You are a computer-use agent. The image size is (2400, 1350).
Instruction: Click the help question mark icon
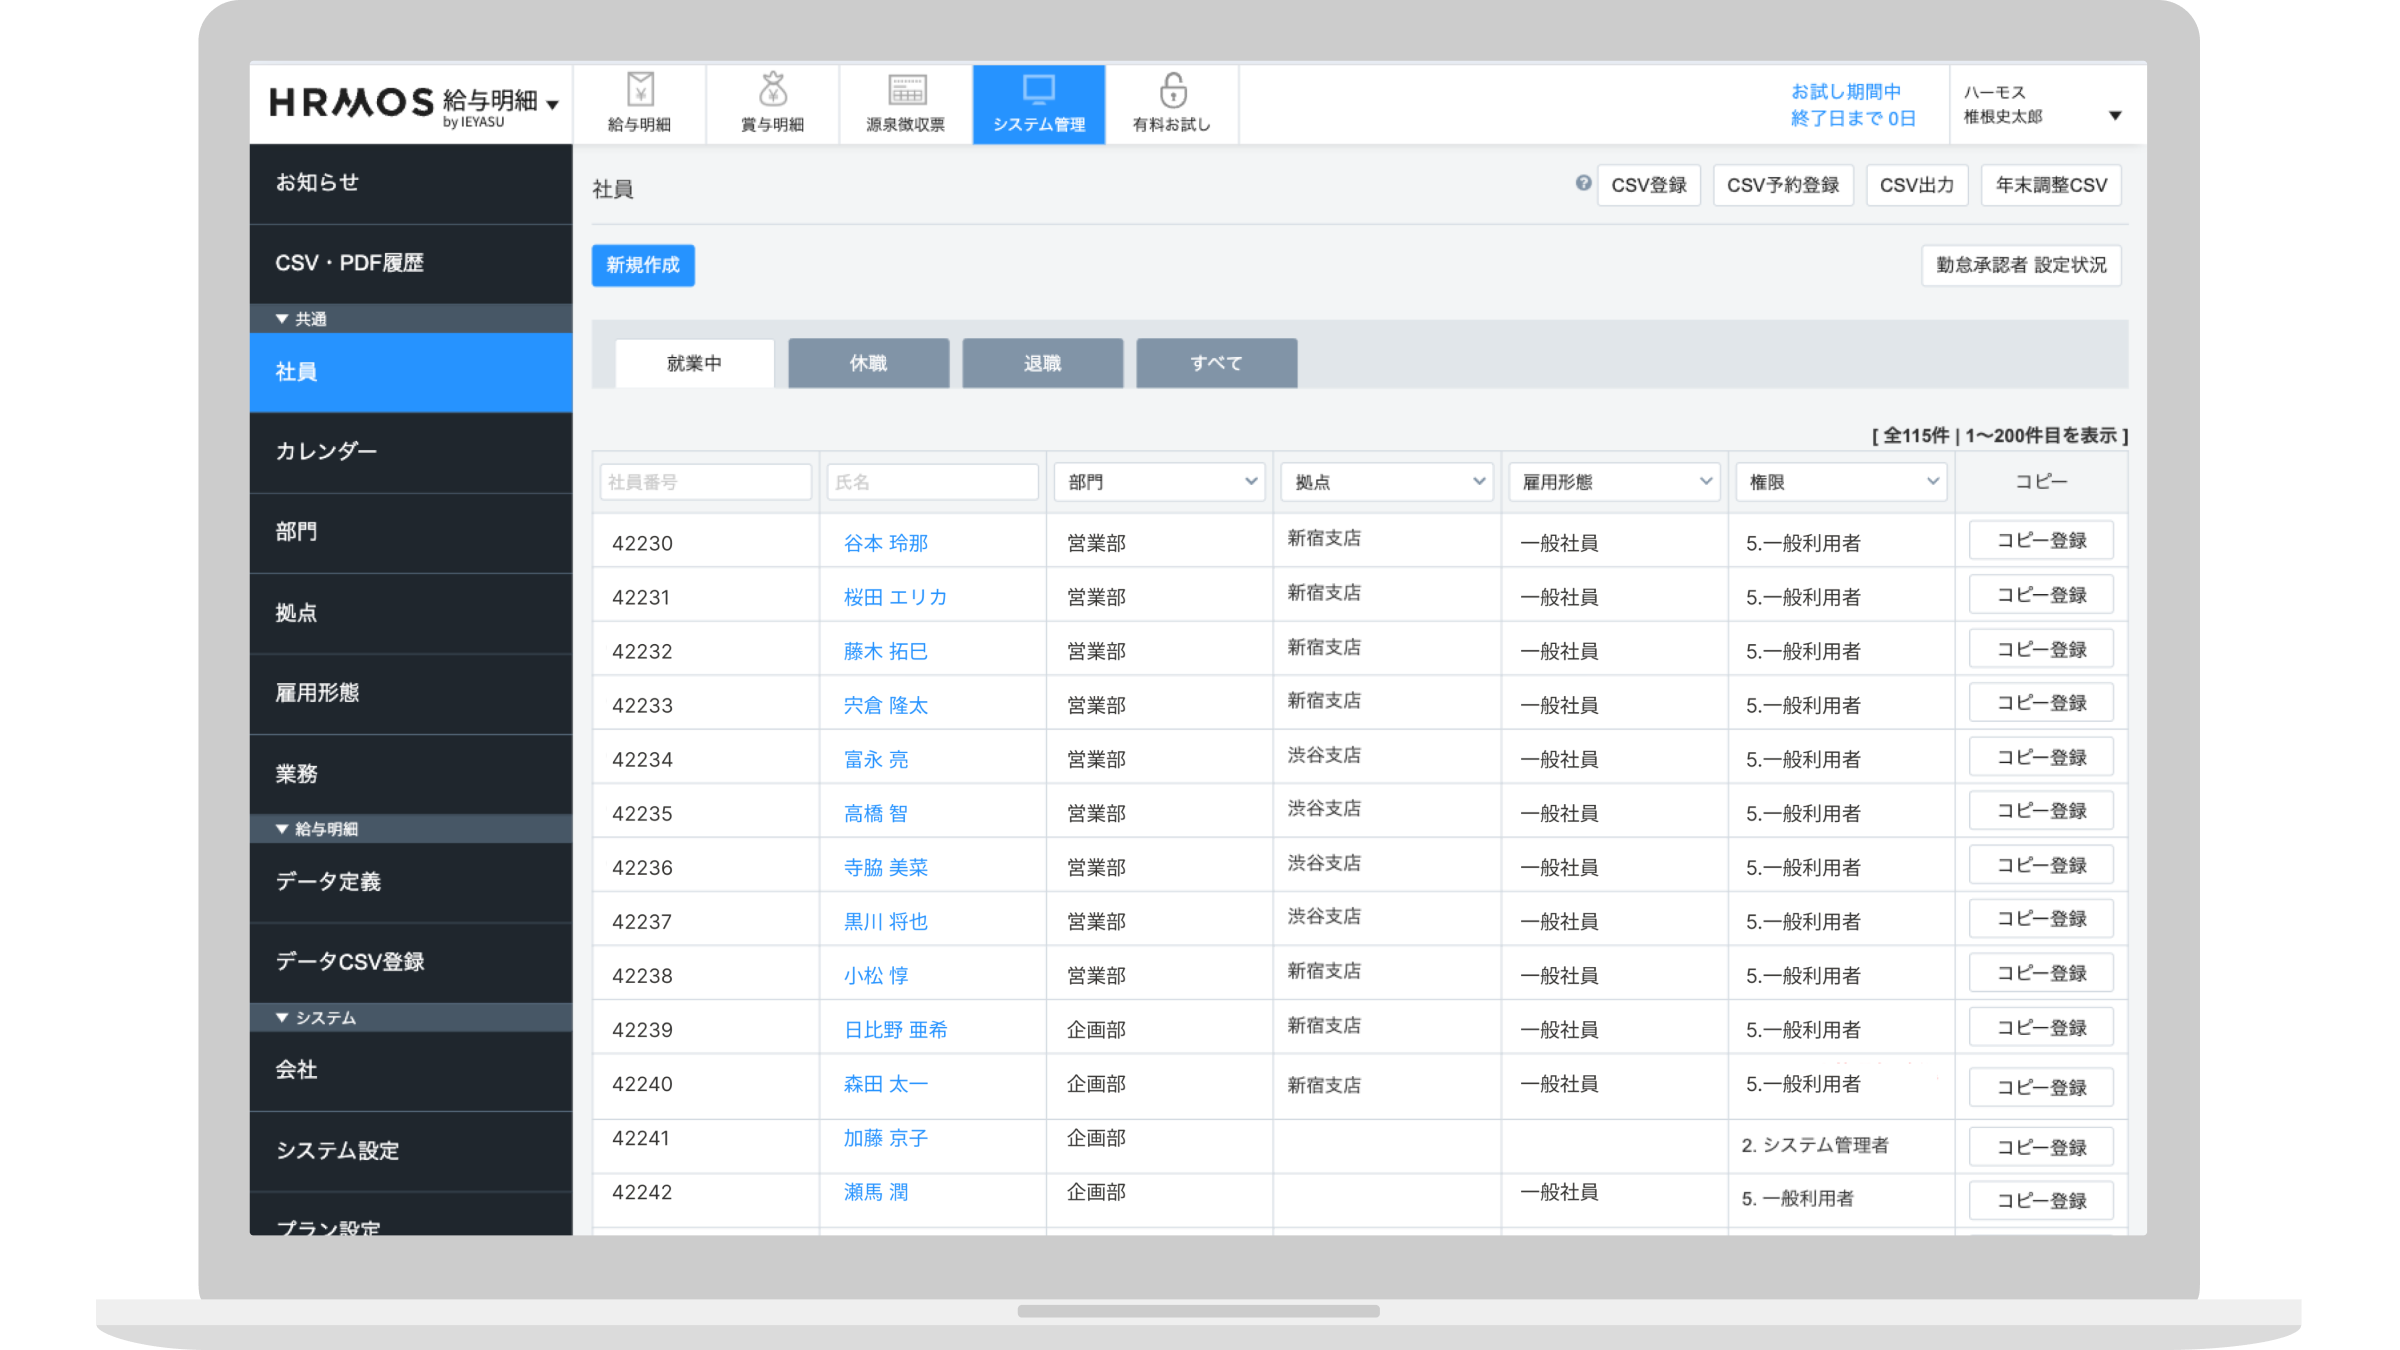pyautogui.click(x=1583, y=183)
